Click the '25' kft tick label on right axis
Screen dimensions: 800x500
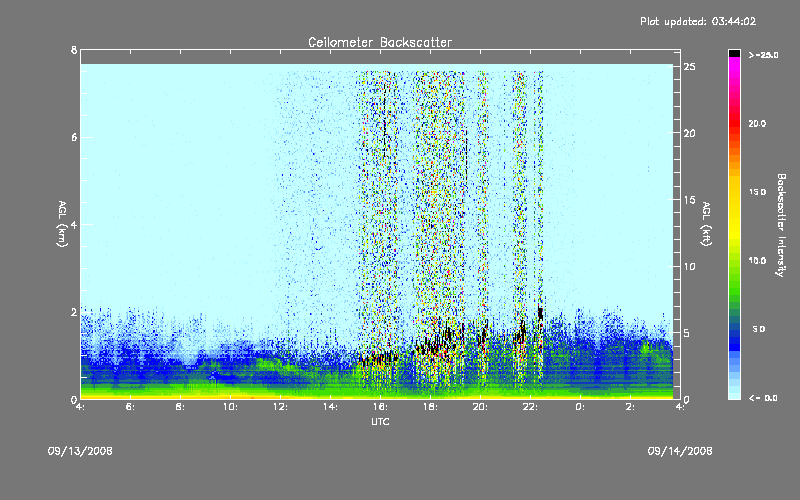[x=689, y=67]
